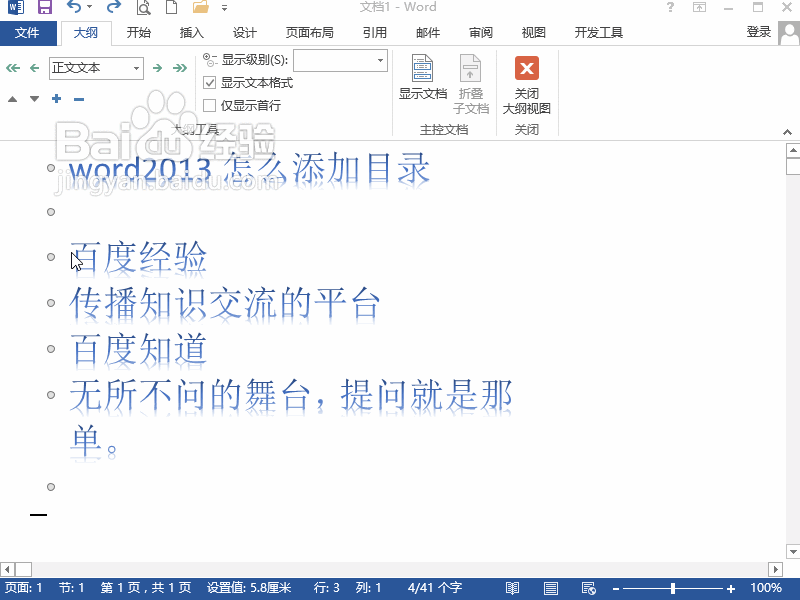Click the text 传播知识交流的平台
The image size is (800, 600).
click(224, 303)
